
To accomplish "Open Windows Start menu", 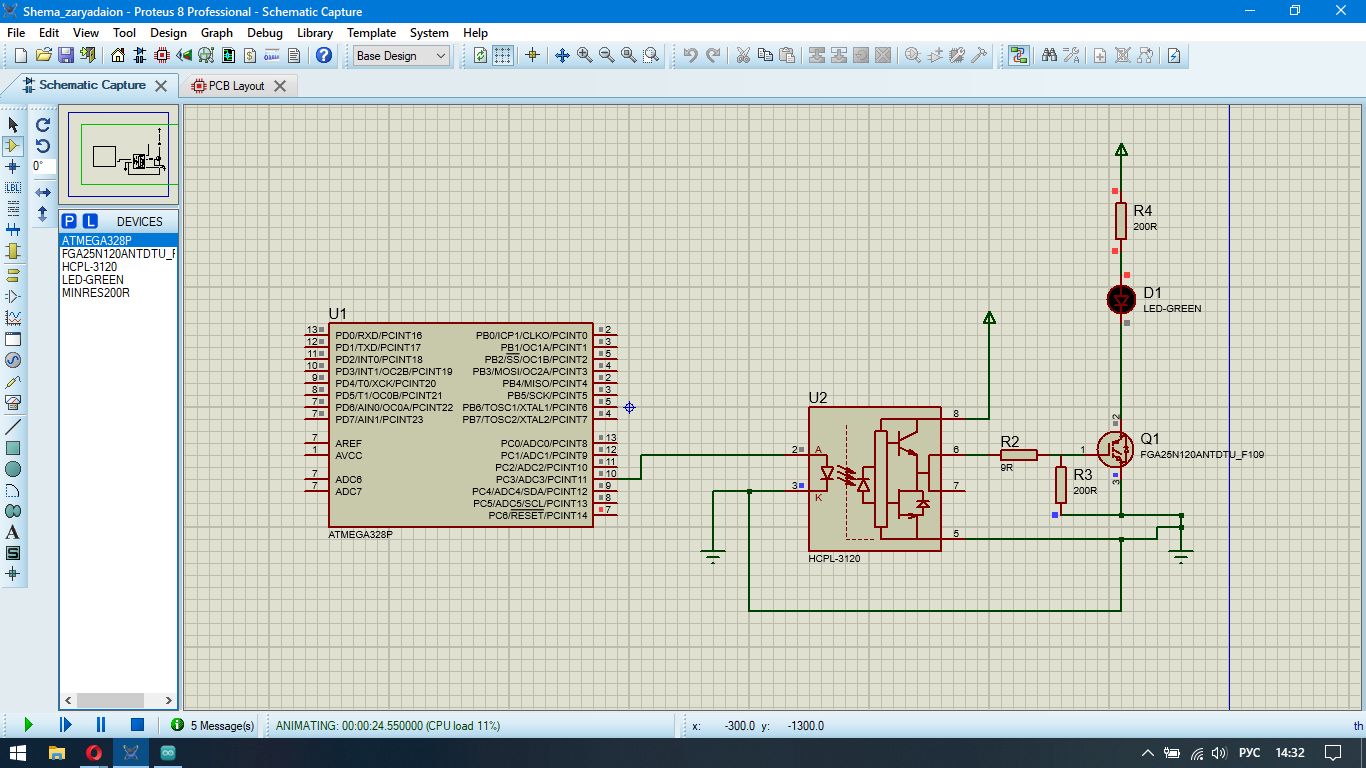I will point(18,752).
